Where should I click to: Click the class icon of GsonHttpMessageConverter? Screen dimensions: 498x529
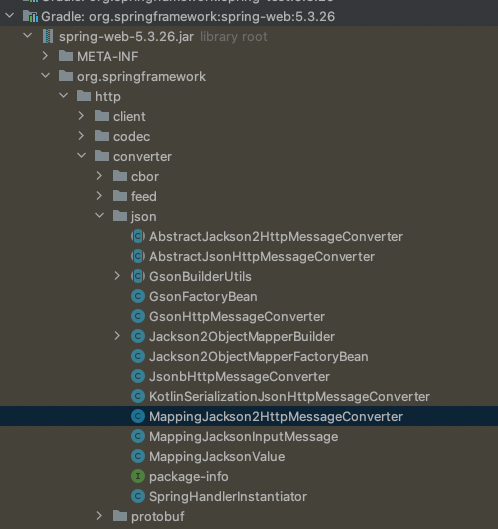[x=138, y=316]
